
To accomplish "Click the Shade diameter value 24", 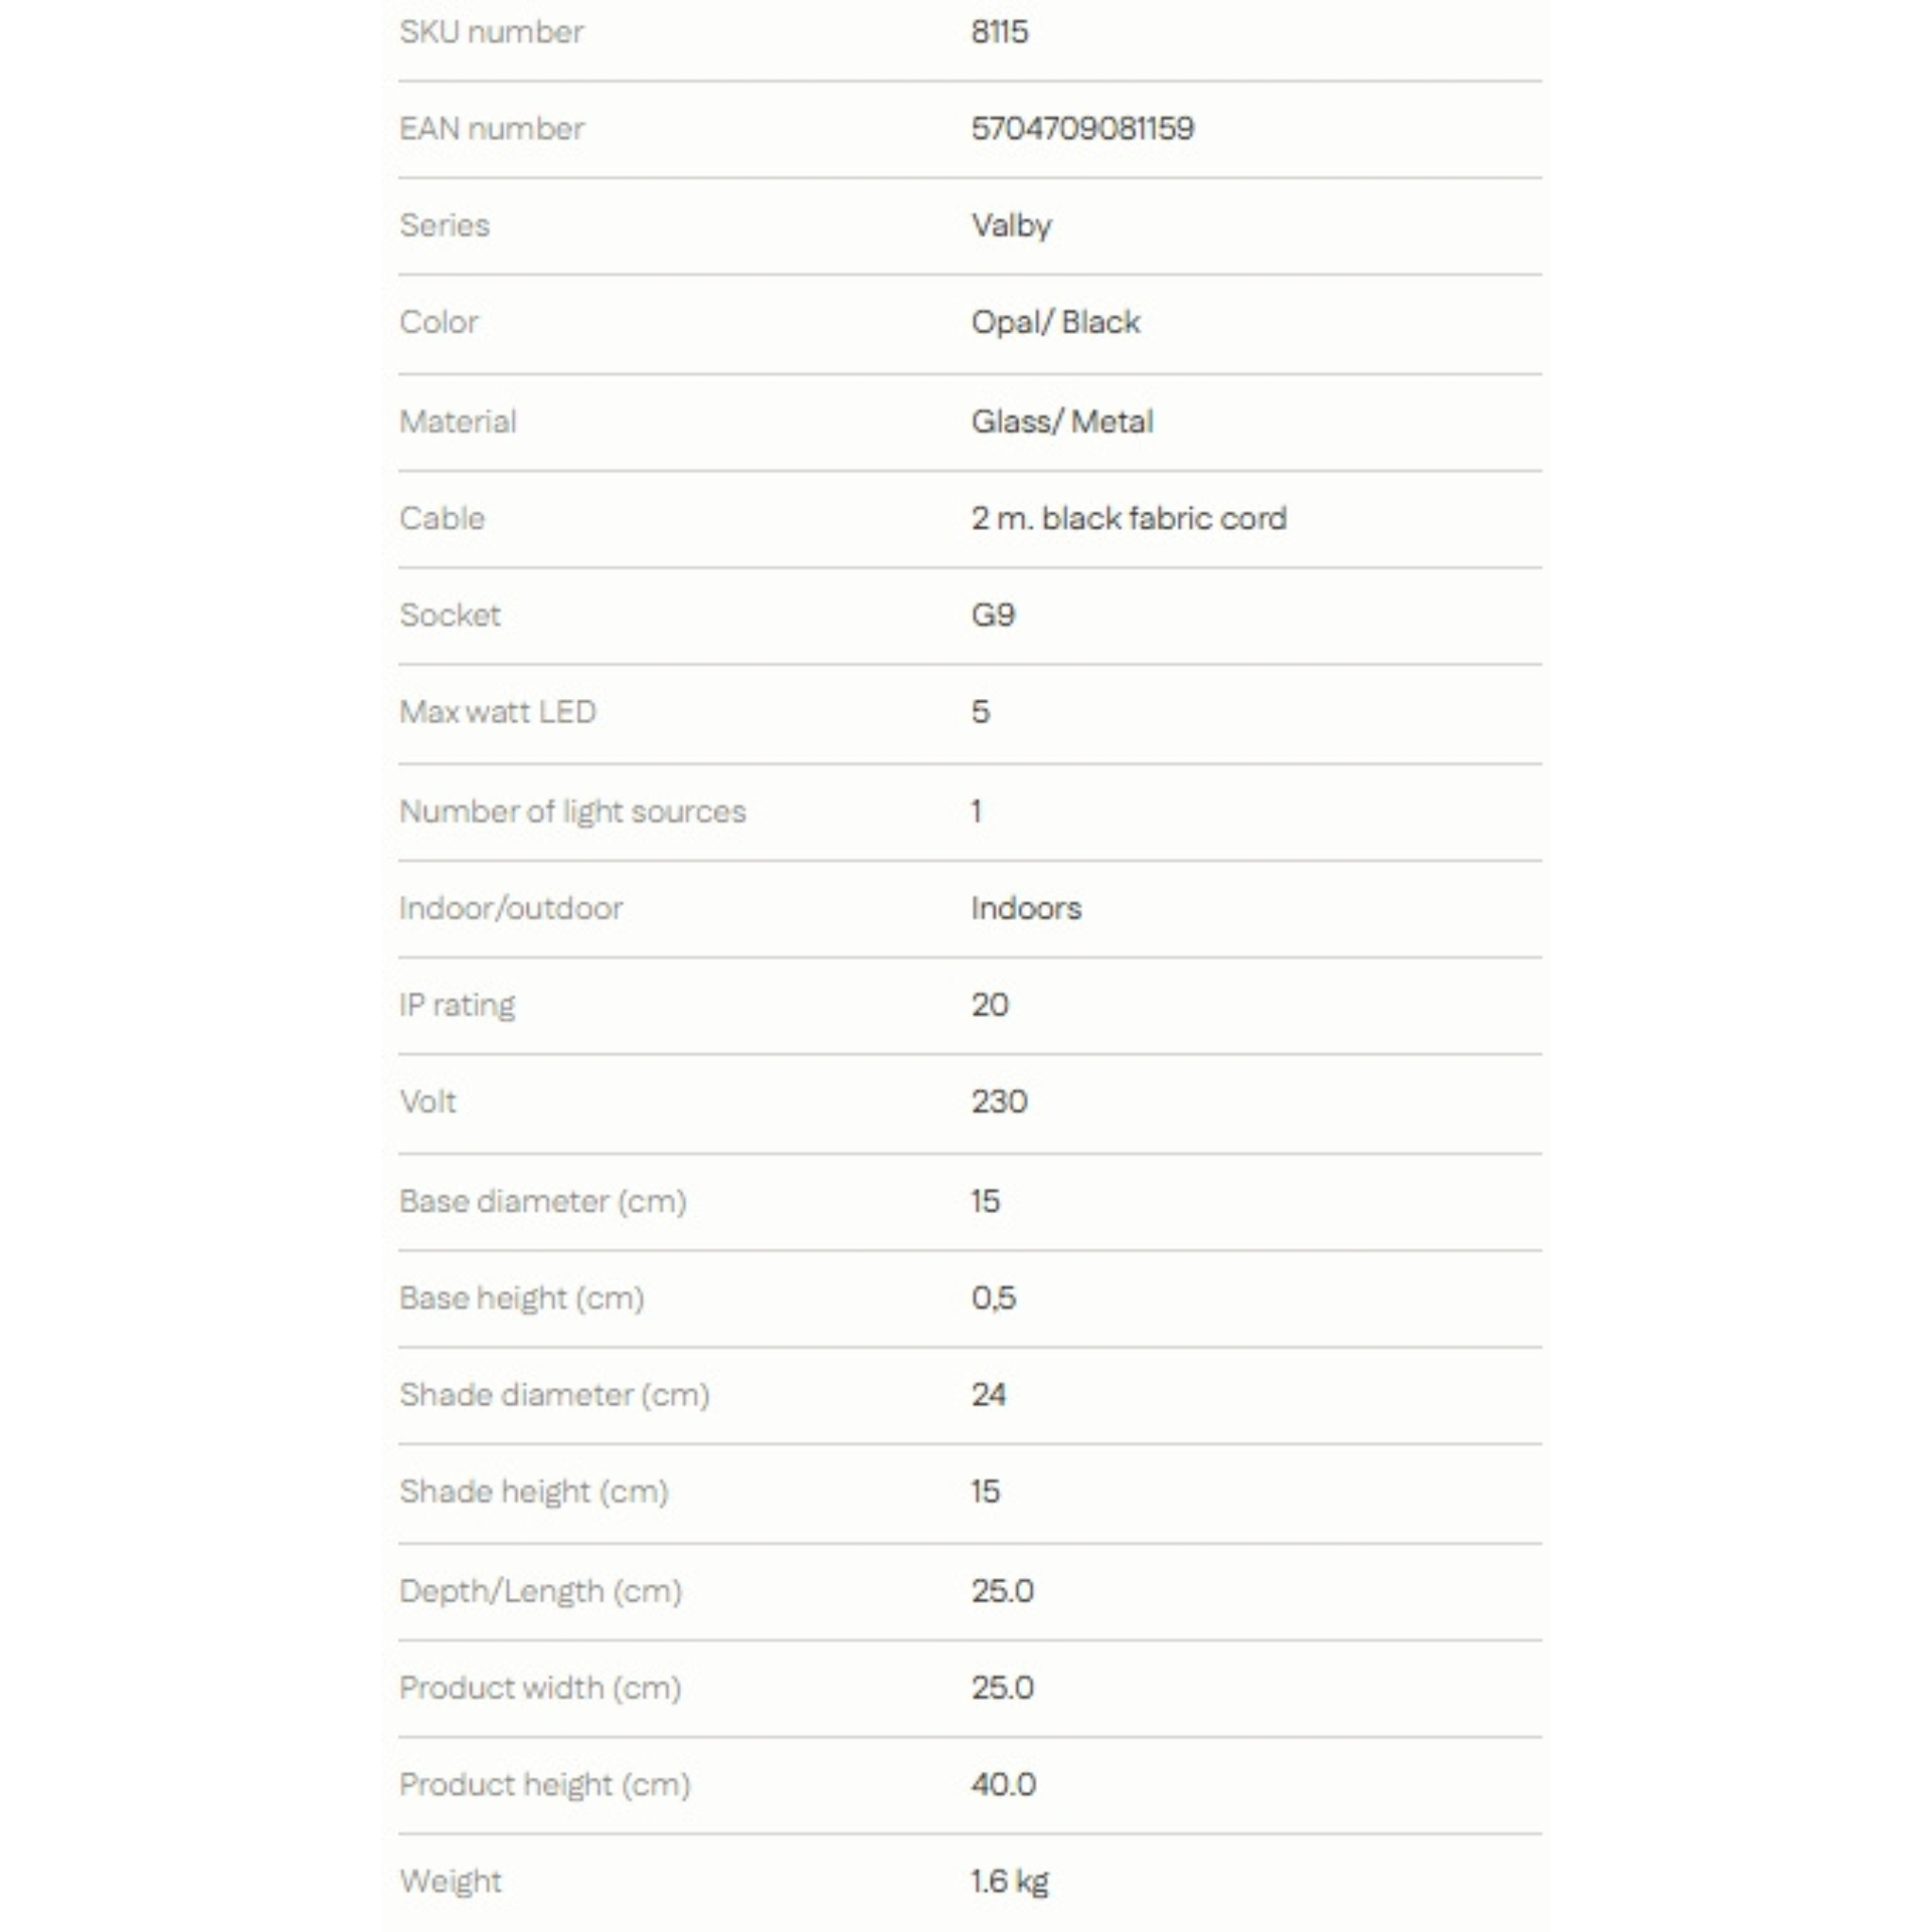I will pyautogui.click(x=989, y=1395).
